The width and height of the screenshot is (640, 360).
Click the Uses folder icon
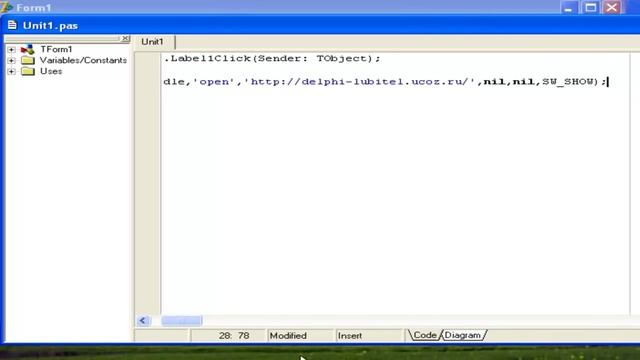point(28,71)
